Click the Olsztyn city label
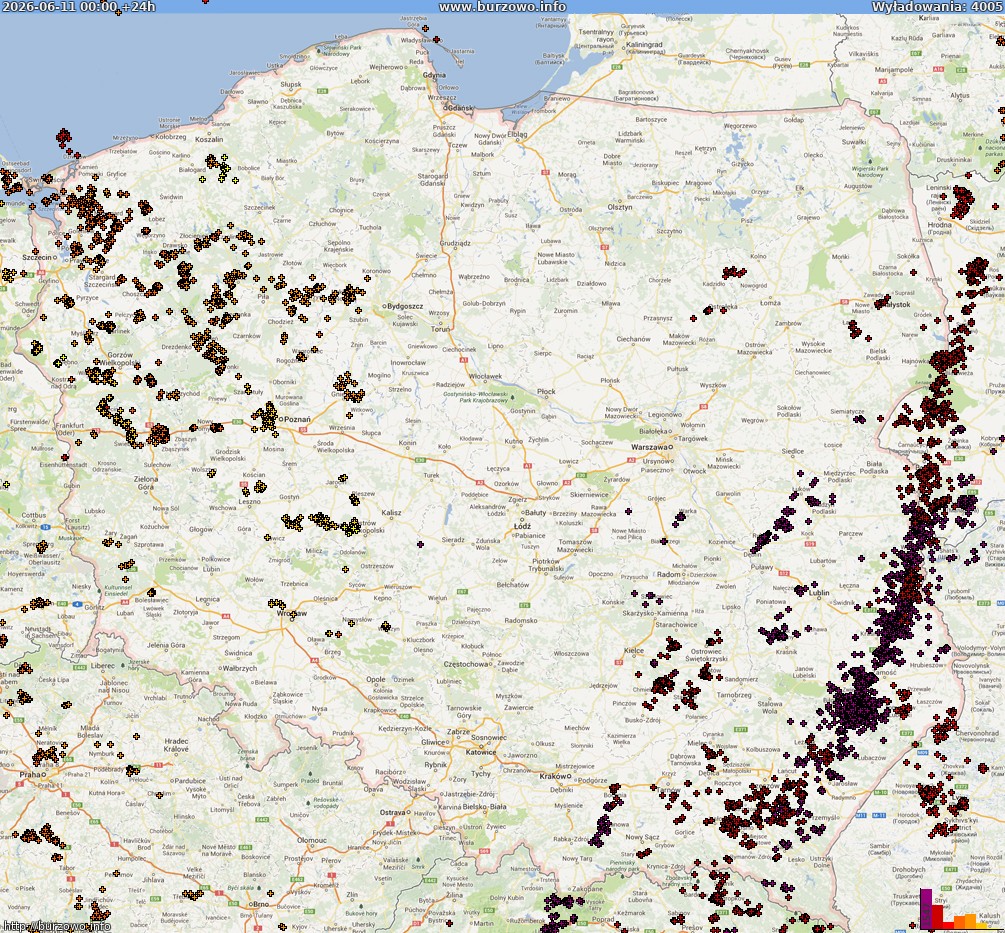Viewport: 1005px width, 933px height. click(x=620, y=207)
